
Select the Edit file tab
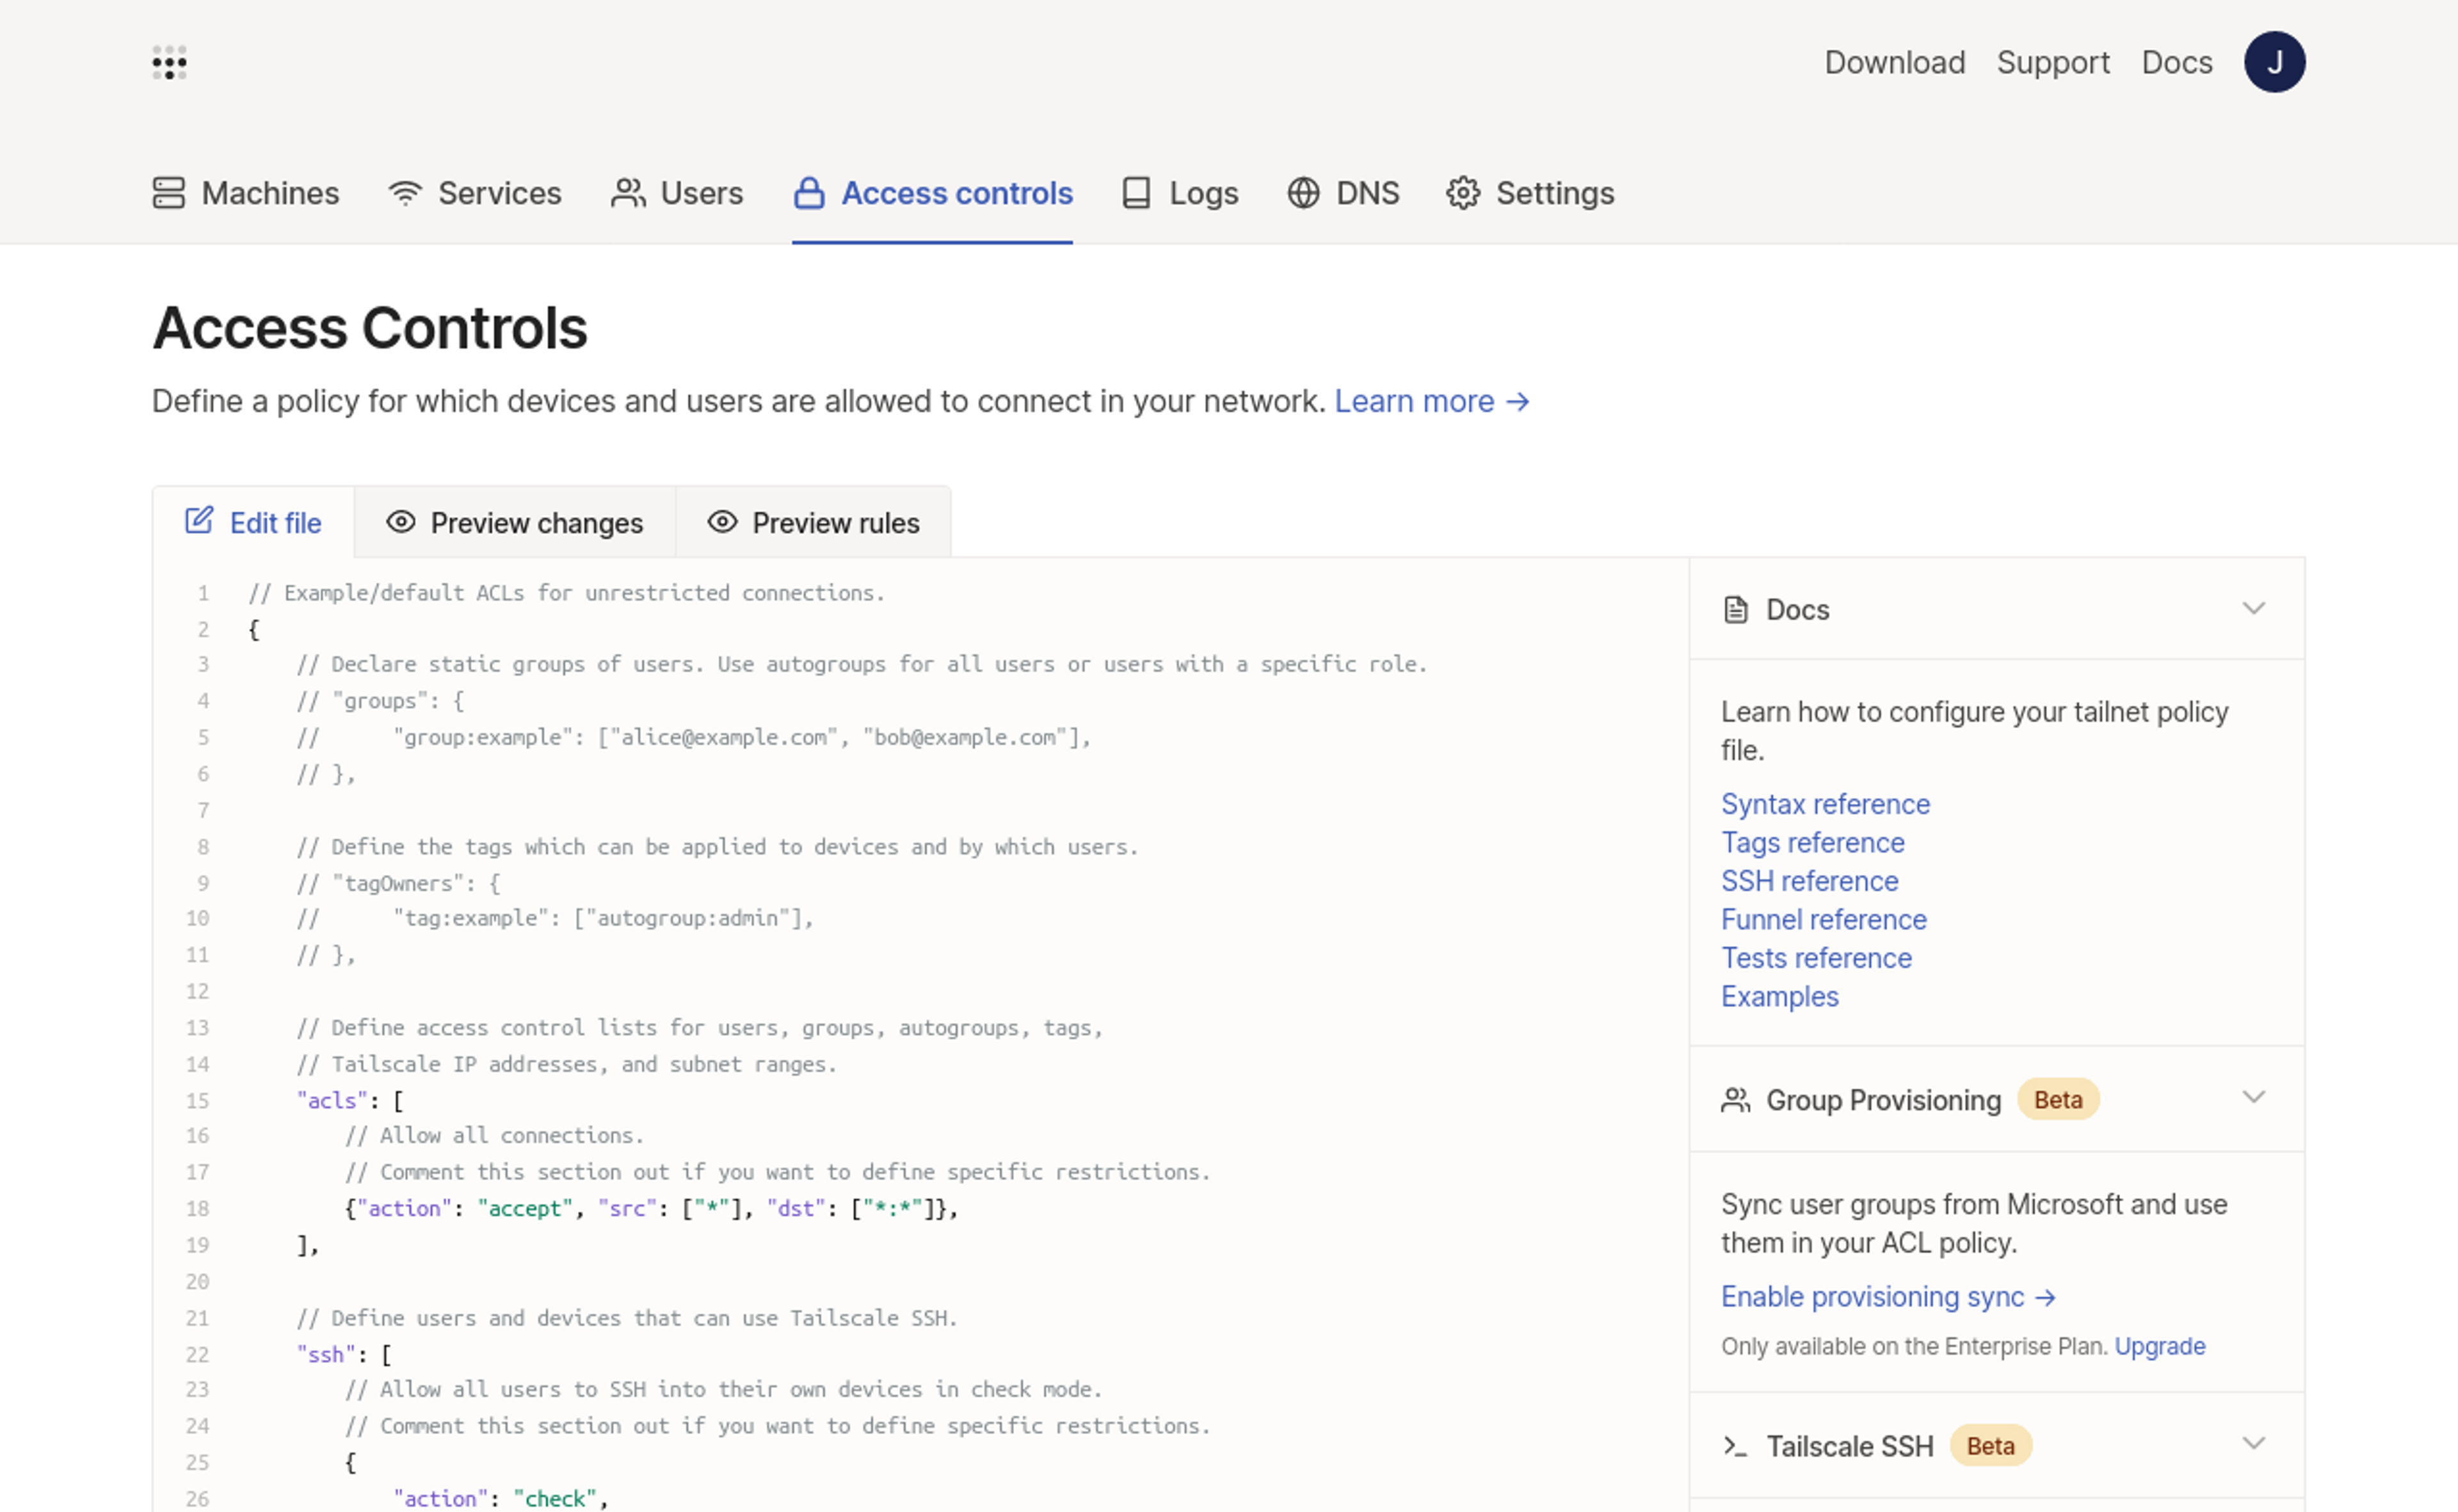(254, 523)
